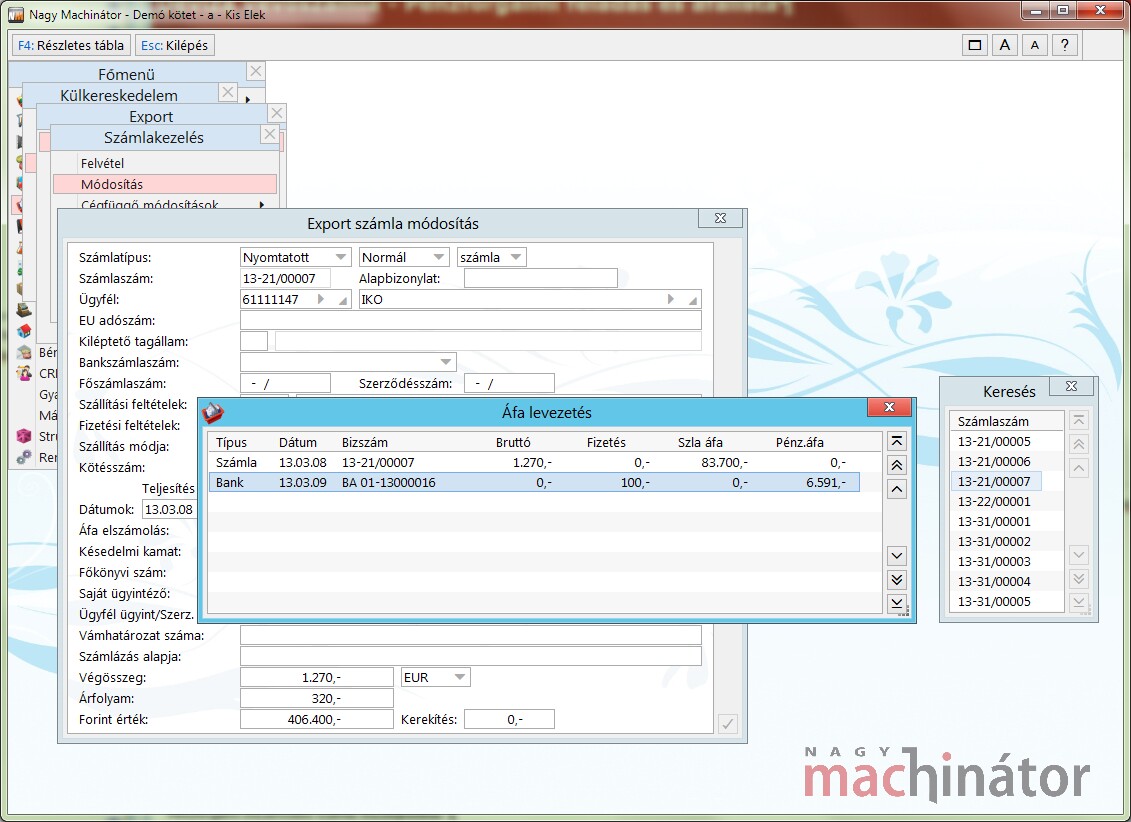Click the larger font size A icon
The width and height of the screenshot is (1131, 822).
[x=1005, y=45]
